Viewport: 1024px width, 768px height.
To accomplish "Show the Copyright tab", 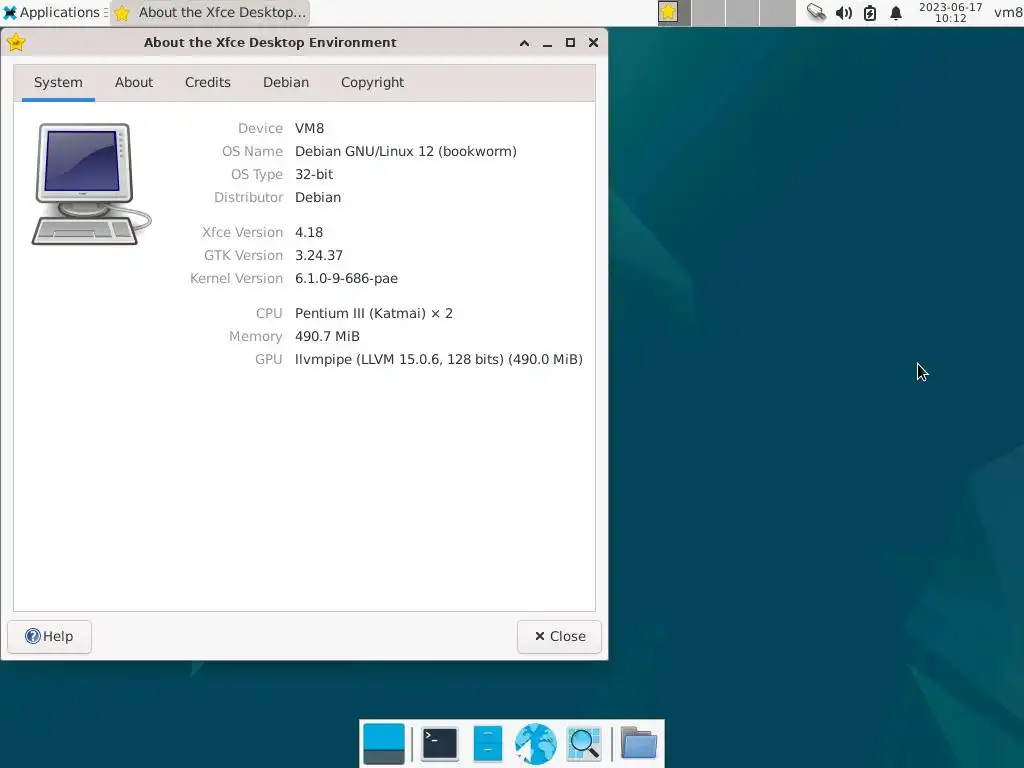I will [x=372, y=82].
